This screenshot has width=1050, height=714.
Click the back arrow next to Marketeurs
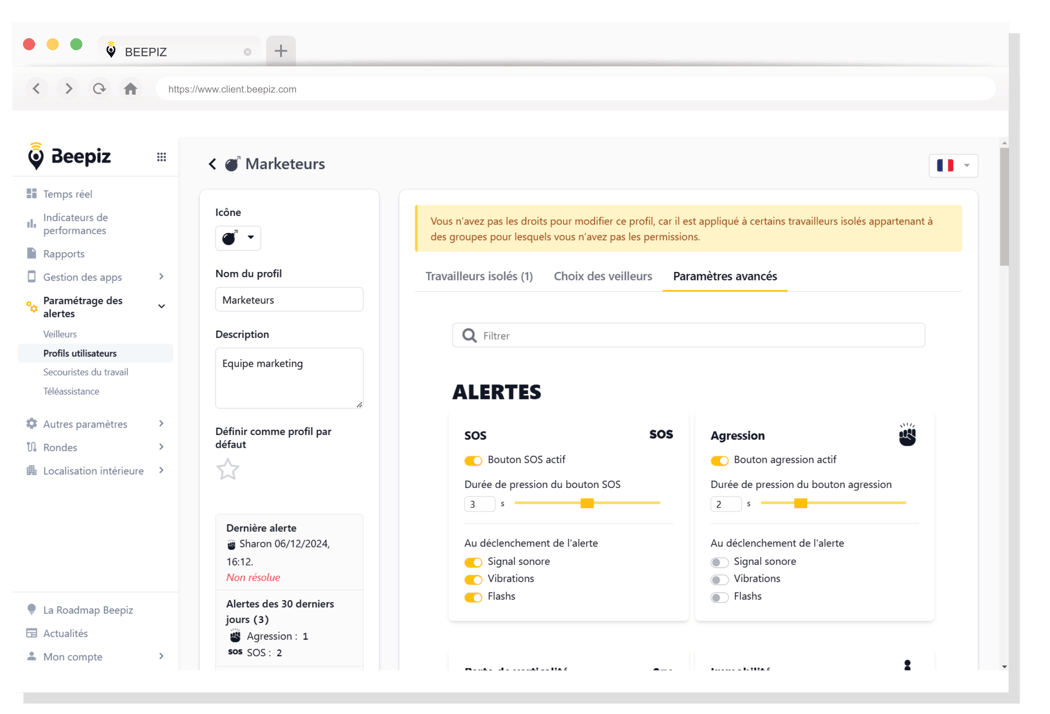click(x=212, y=163)
